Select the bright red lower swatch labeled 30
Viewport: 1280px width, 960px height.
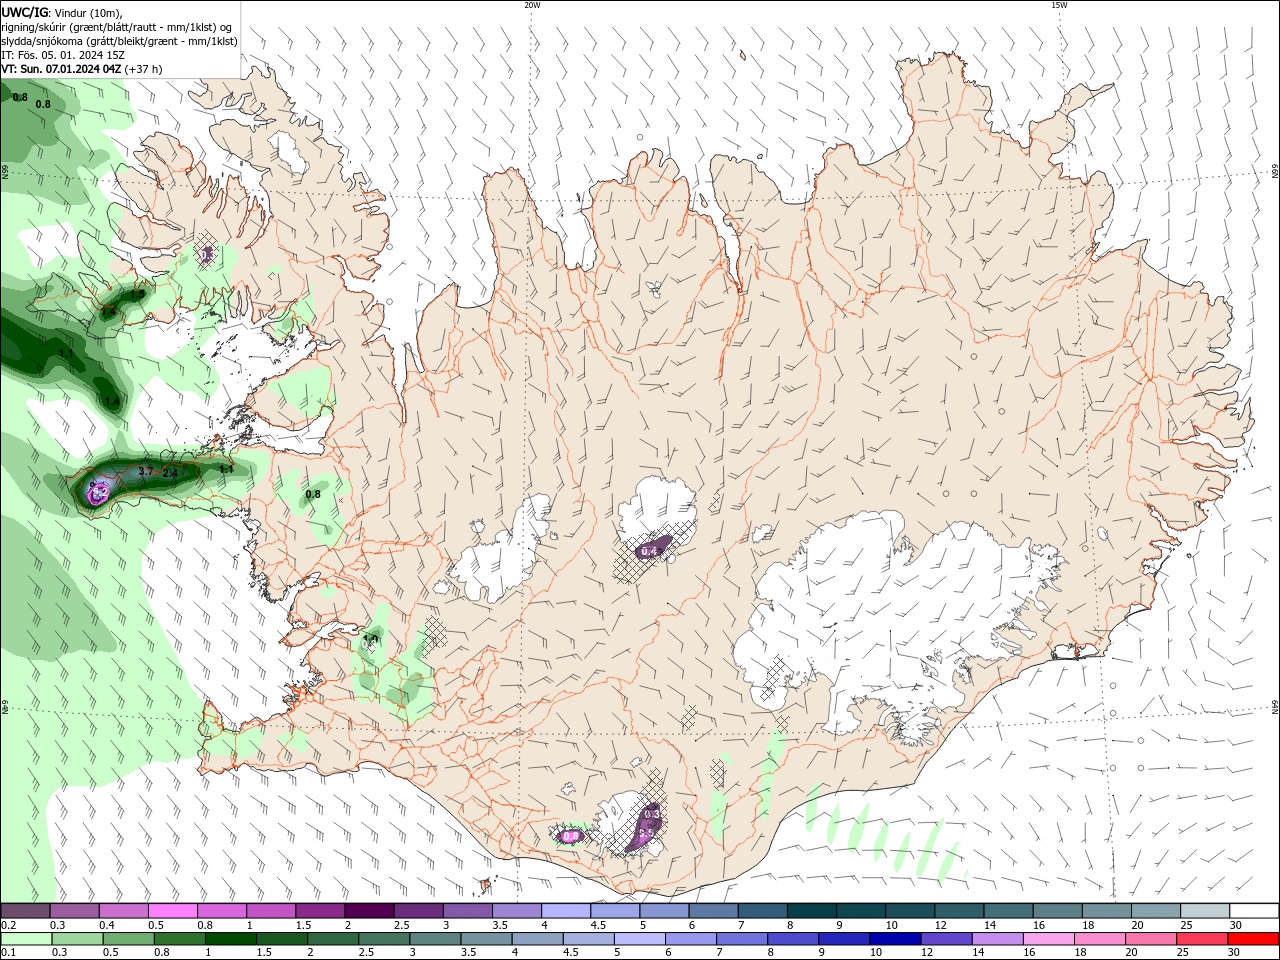click(1254, 939)
